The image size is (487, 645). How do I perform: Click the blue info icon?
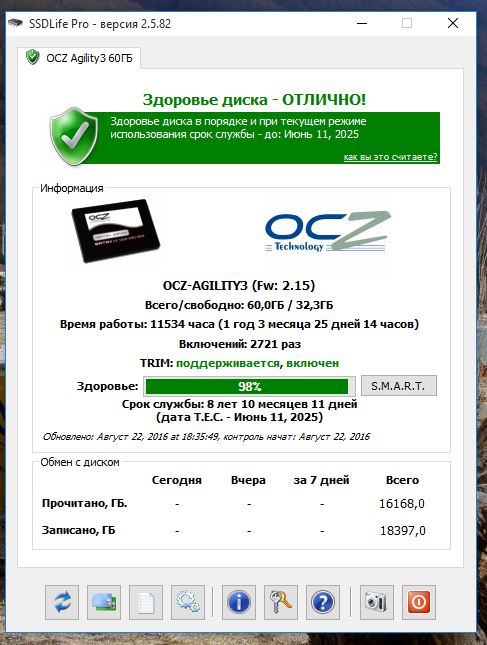(x=239, y=602)
